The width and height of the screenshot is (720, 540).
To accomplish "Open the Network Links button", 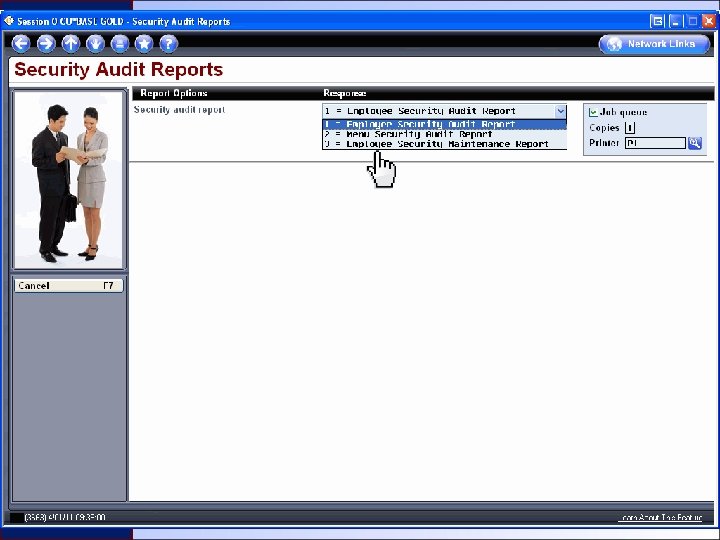I will pos(654,44).
